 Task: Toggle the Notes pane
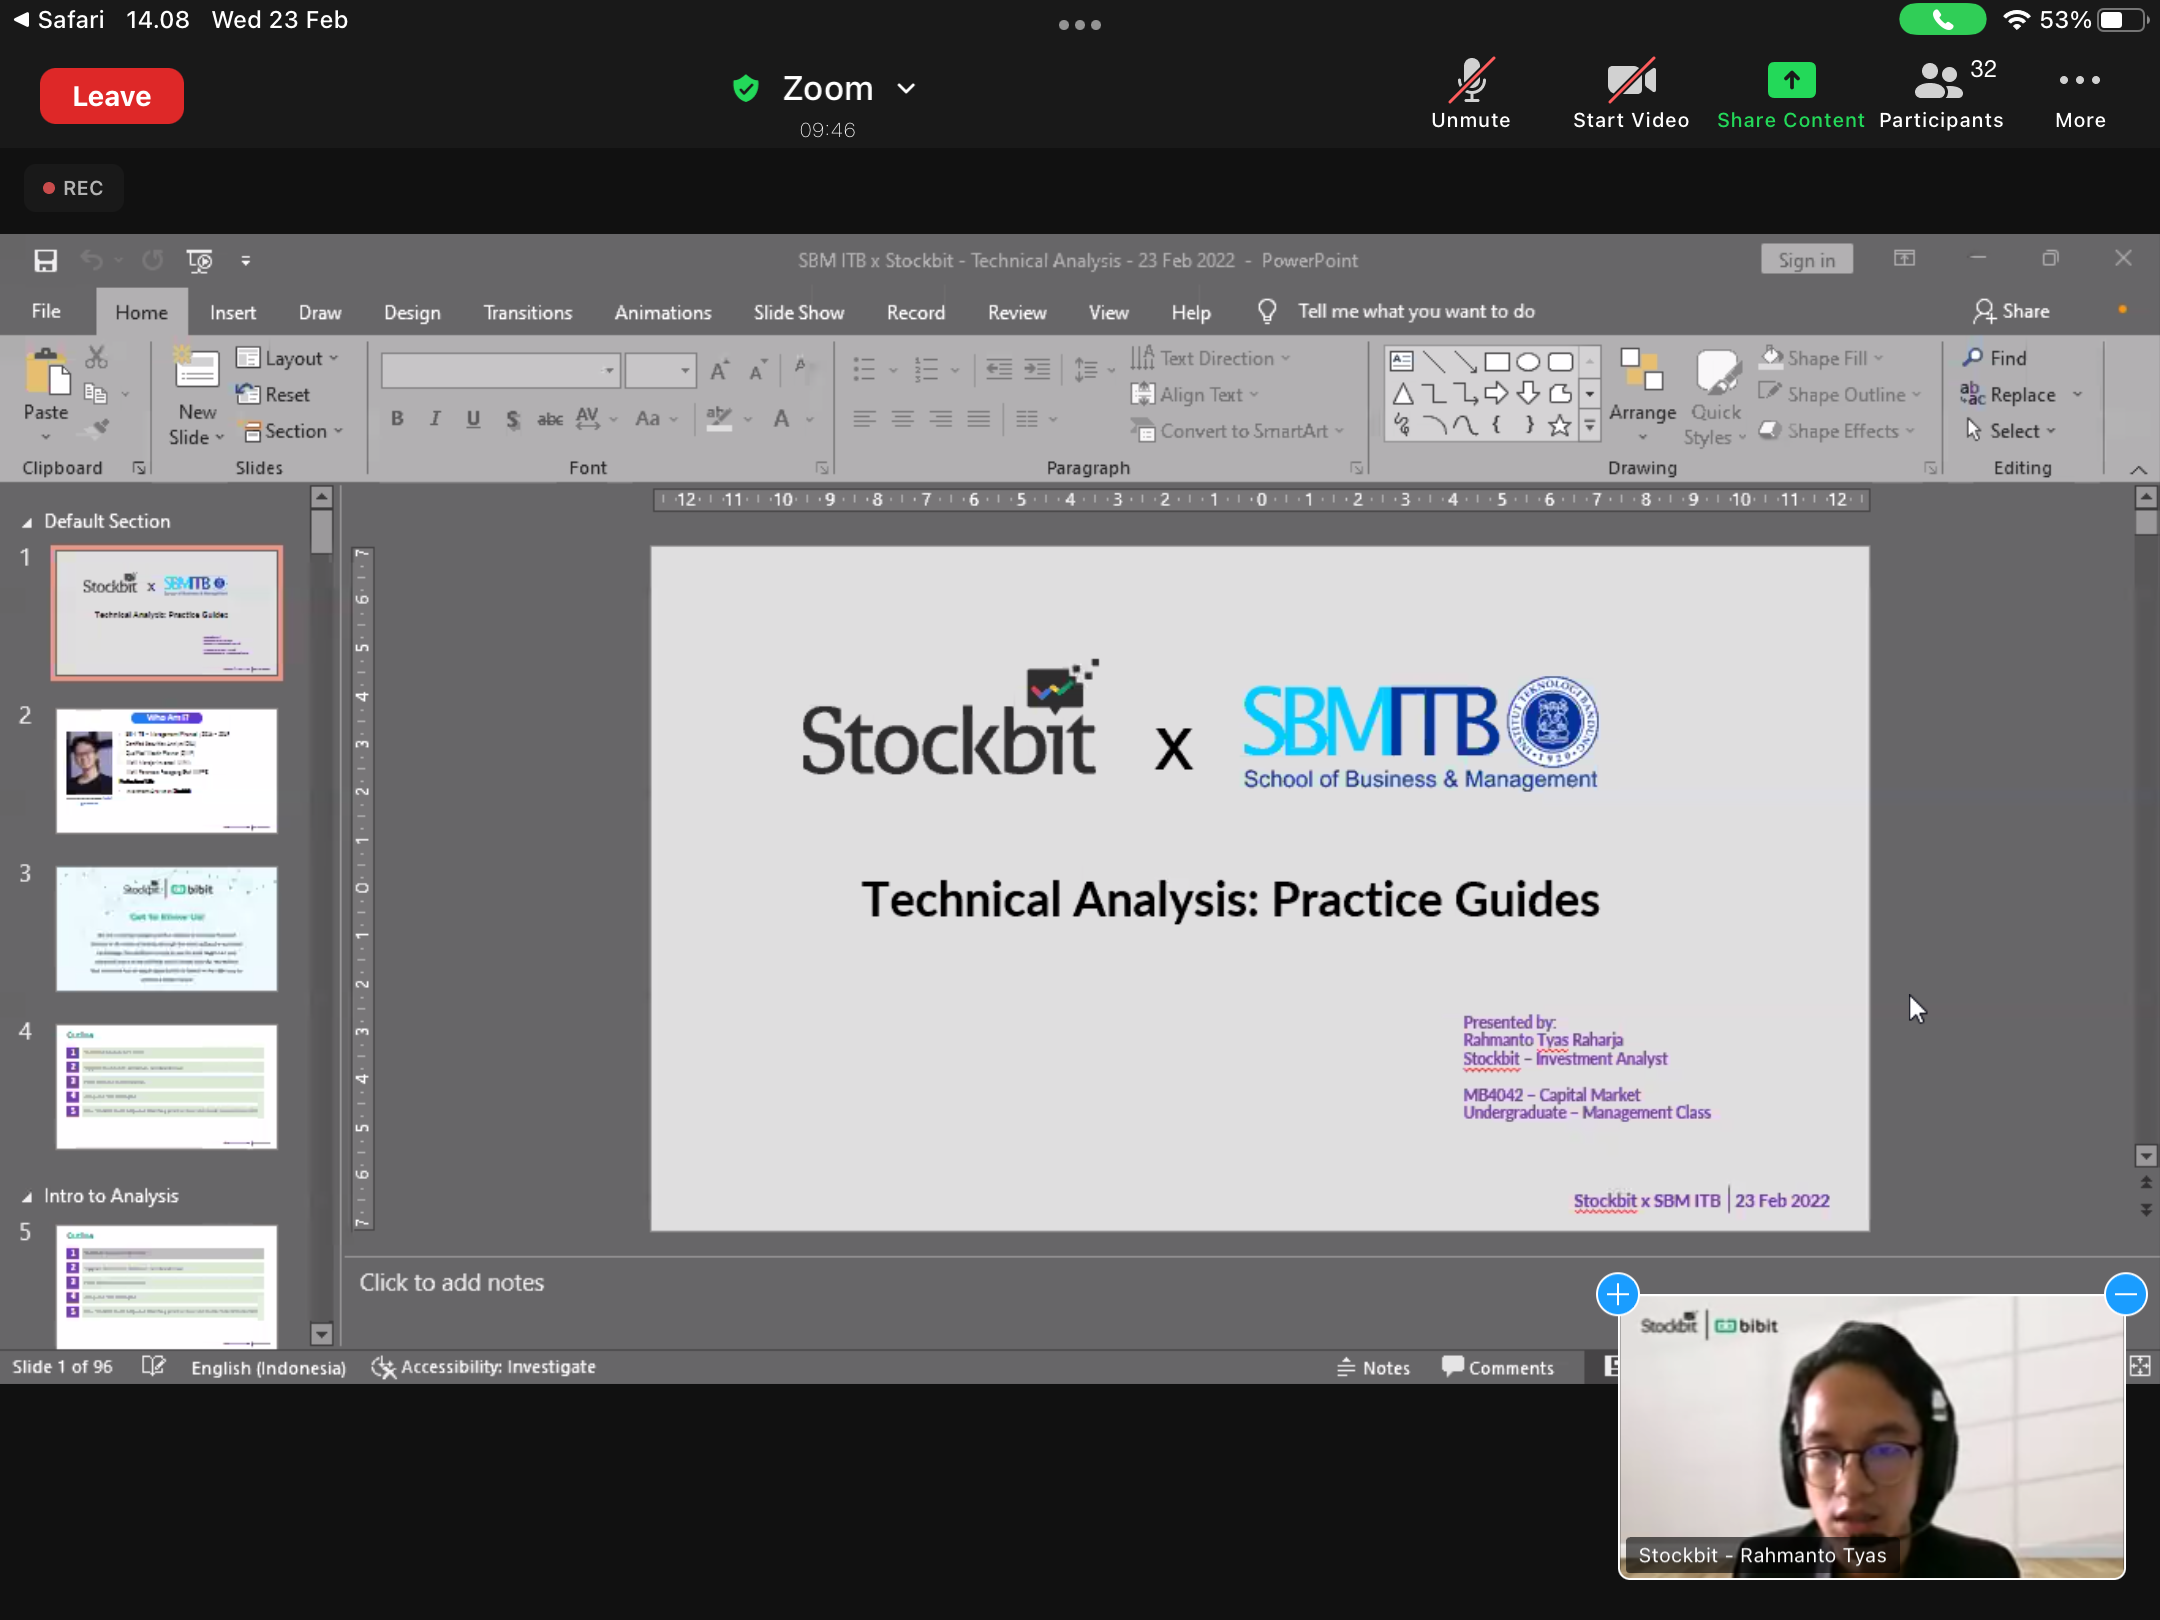[x=1374, y=1367]
